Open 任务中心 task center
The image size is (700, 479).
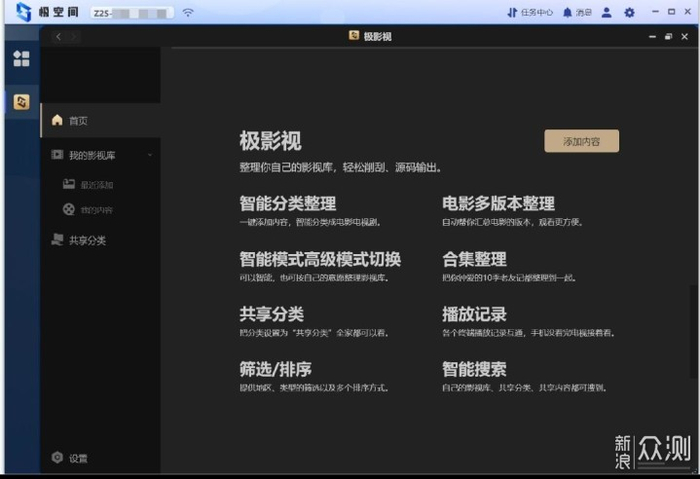[529, 13]
